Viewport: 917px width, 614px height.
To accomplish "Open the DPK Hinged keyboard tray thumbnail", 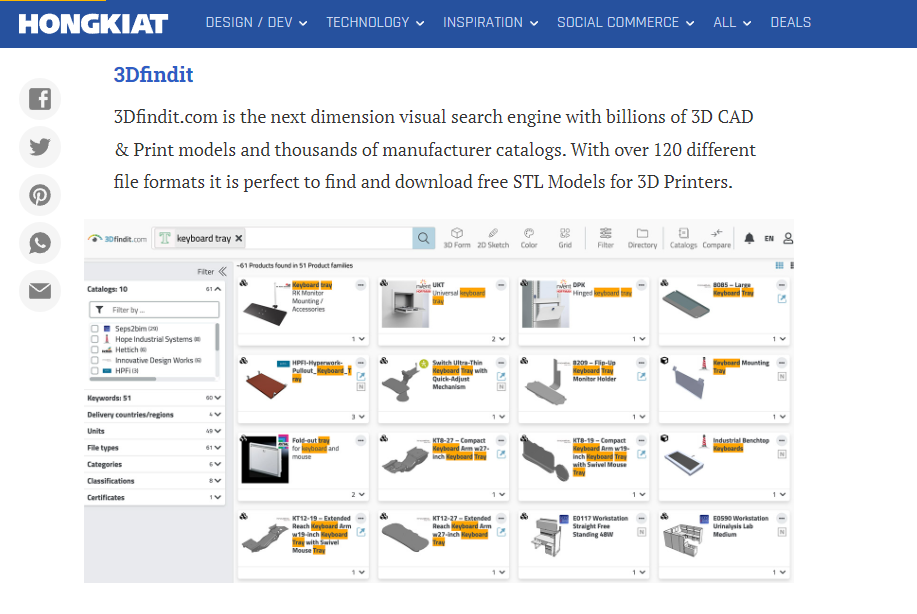I will click(546, 304).
